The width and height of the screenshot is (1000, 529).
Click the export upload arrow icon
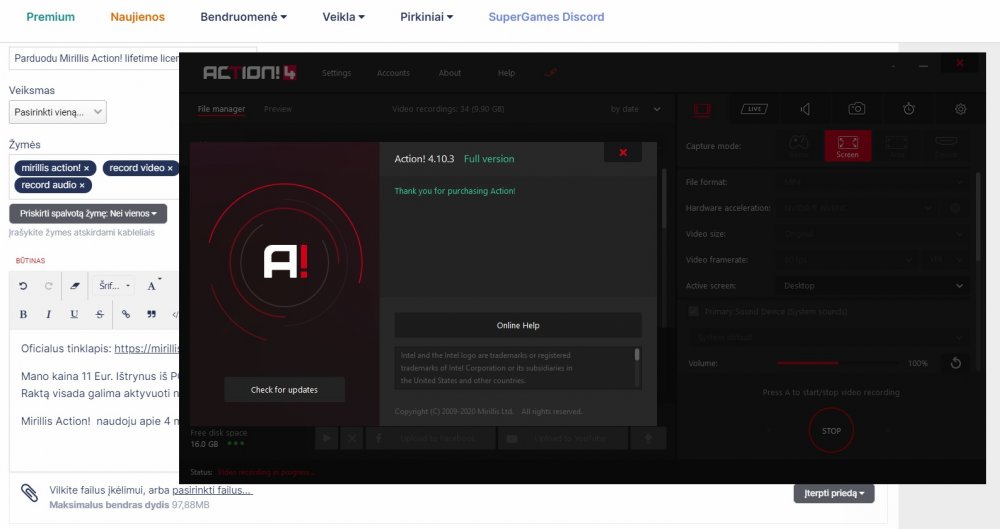(648, 438)
